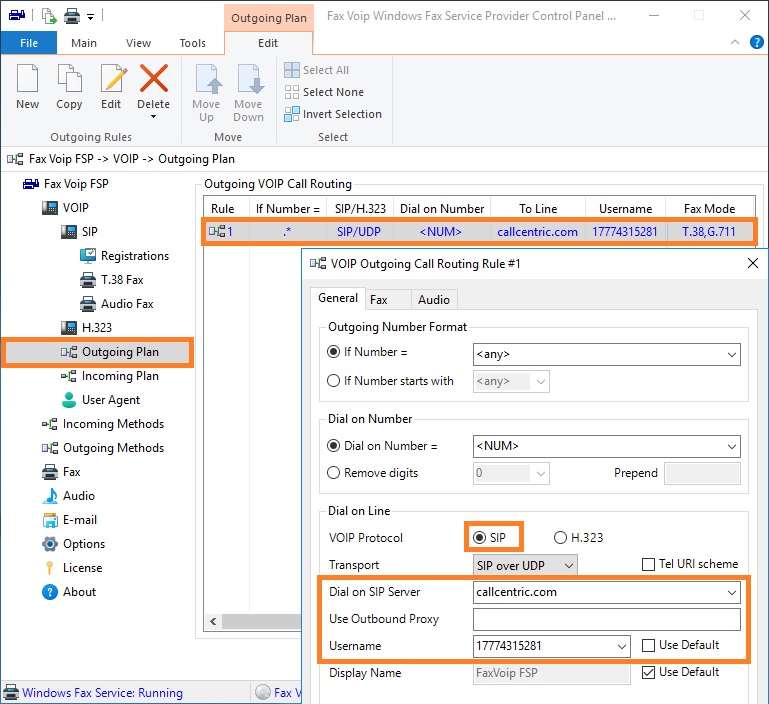Screen dimensions: 769x704
Task: Open the Fax settings tree item
Action: click(x=61, y=472)
